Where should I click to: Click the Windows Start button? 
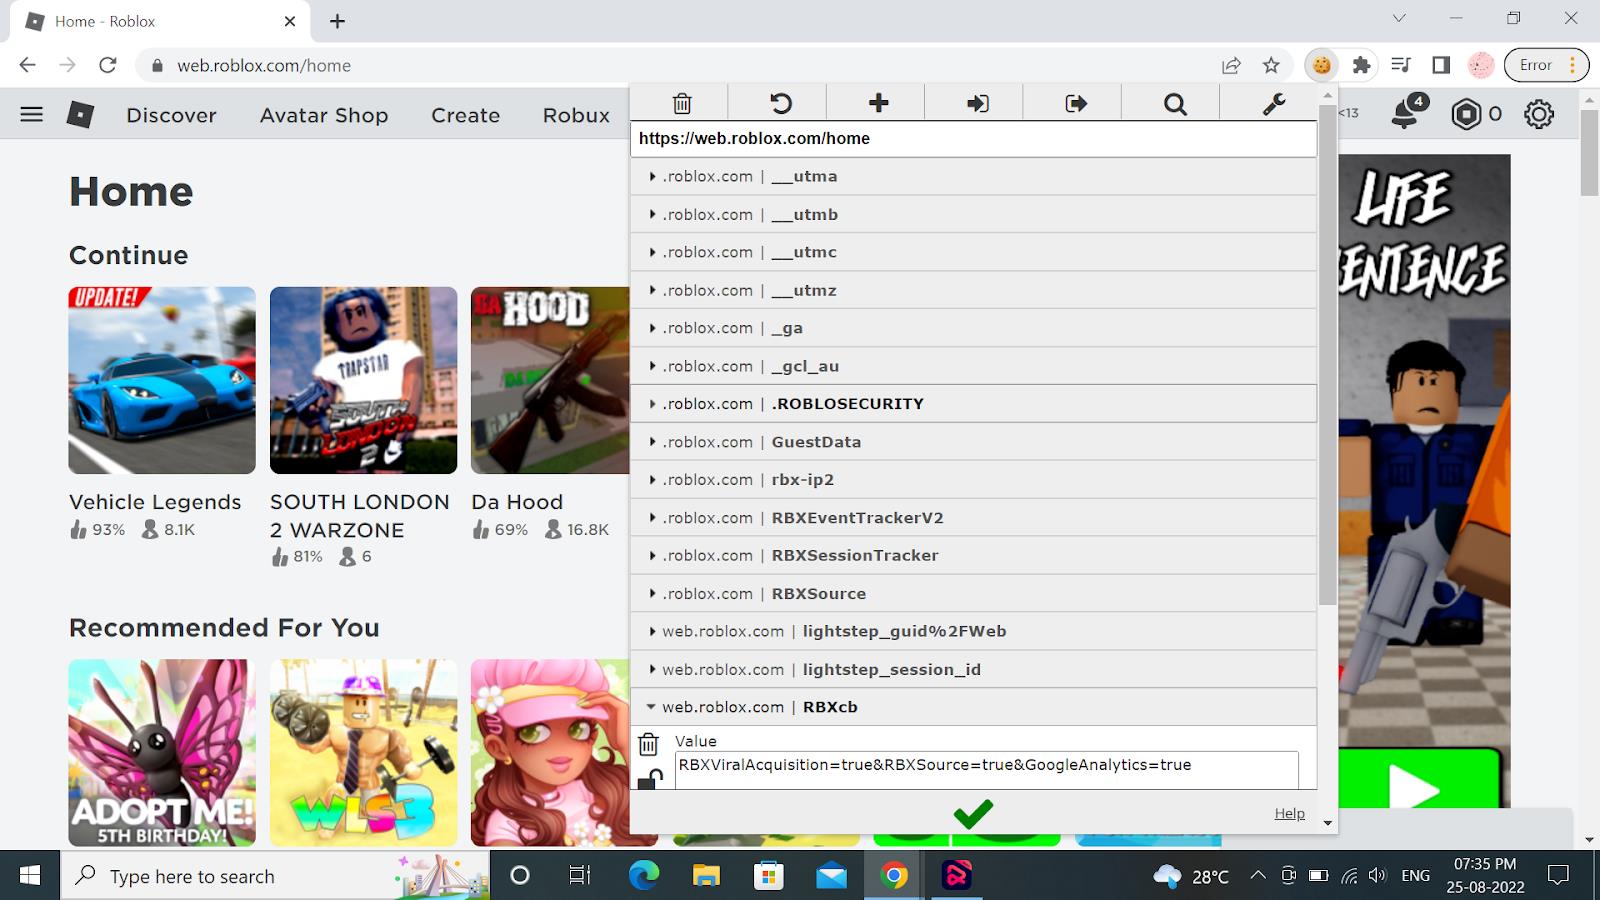point(30,876)
